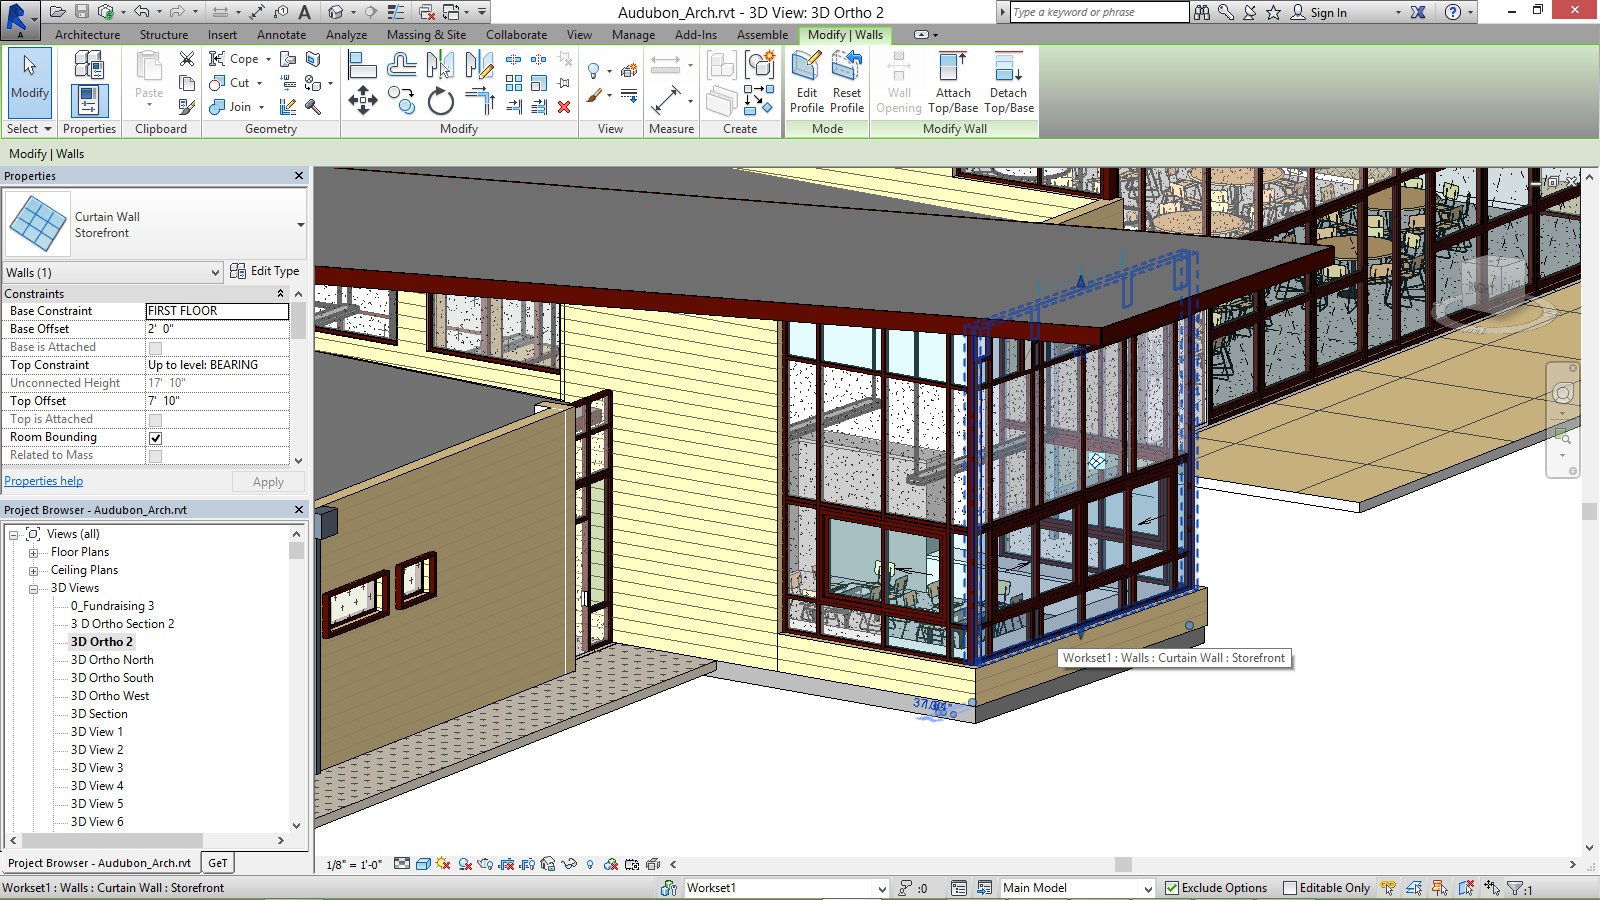Open the Architecture ribbon tab

87,35
